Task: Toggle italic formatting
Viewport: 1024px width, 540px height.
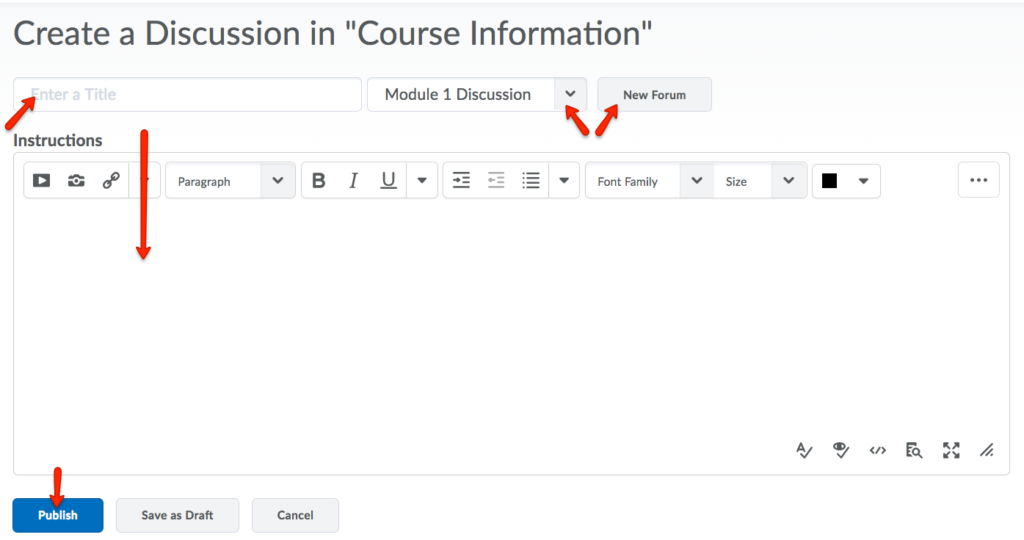Action: tap(353, 181)
